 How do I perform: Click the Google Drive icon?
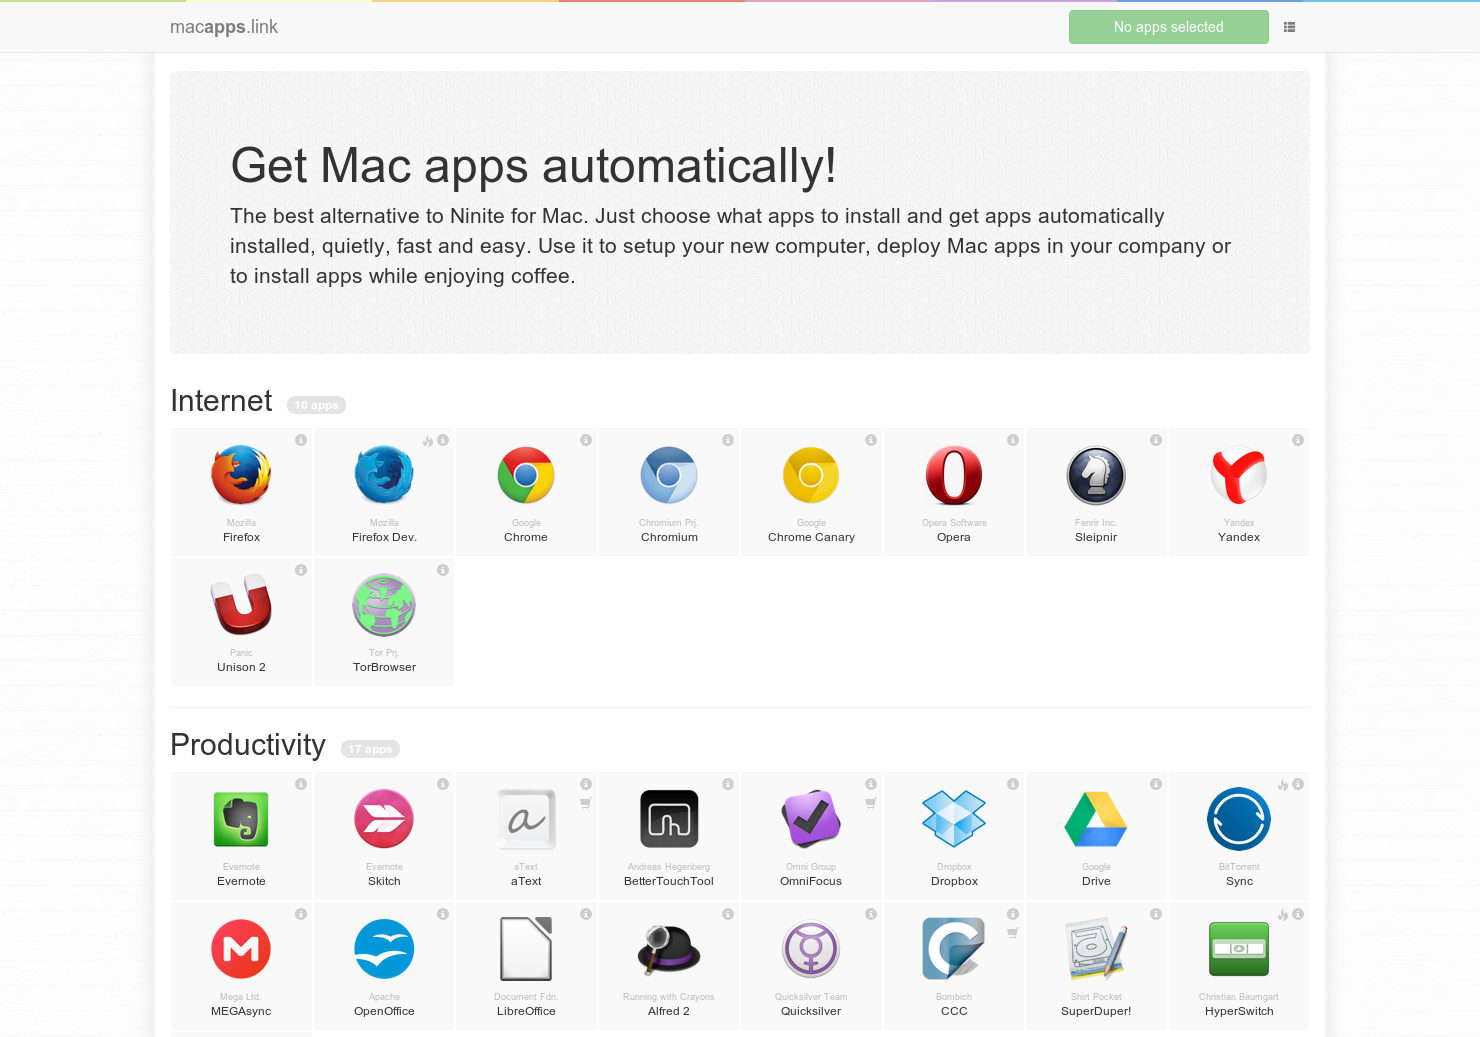pyautogui.click(x=1095, y=819)
